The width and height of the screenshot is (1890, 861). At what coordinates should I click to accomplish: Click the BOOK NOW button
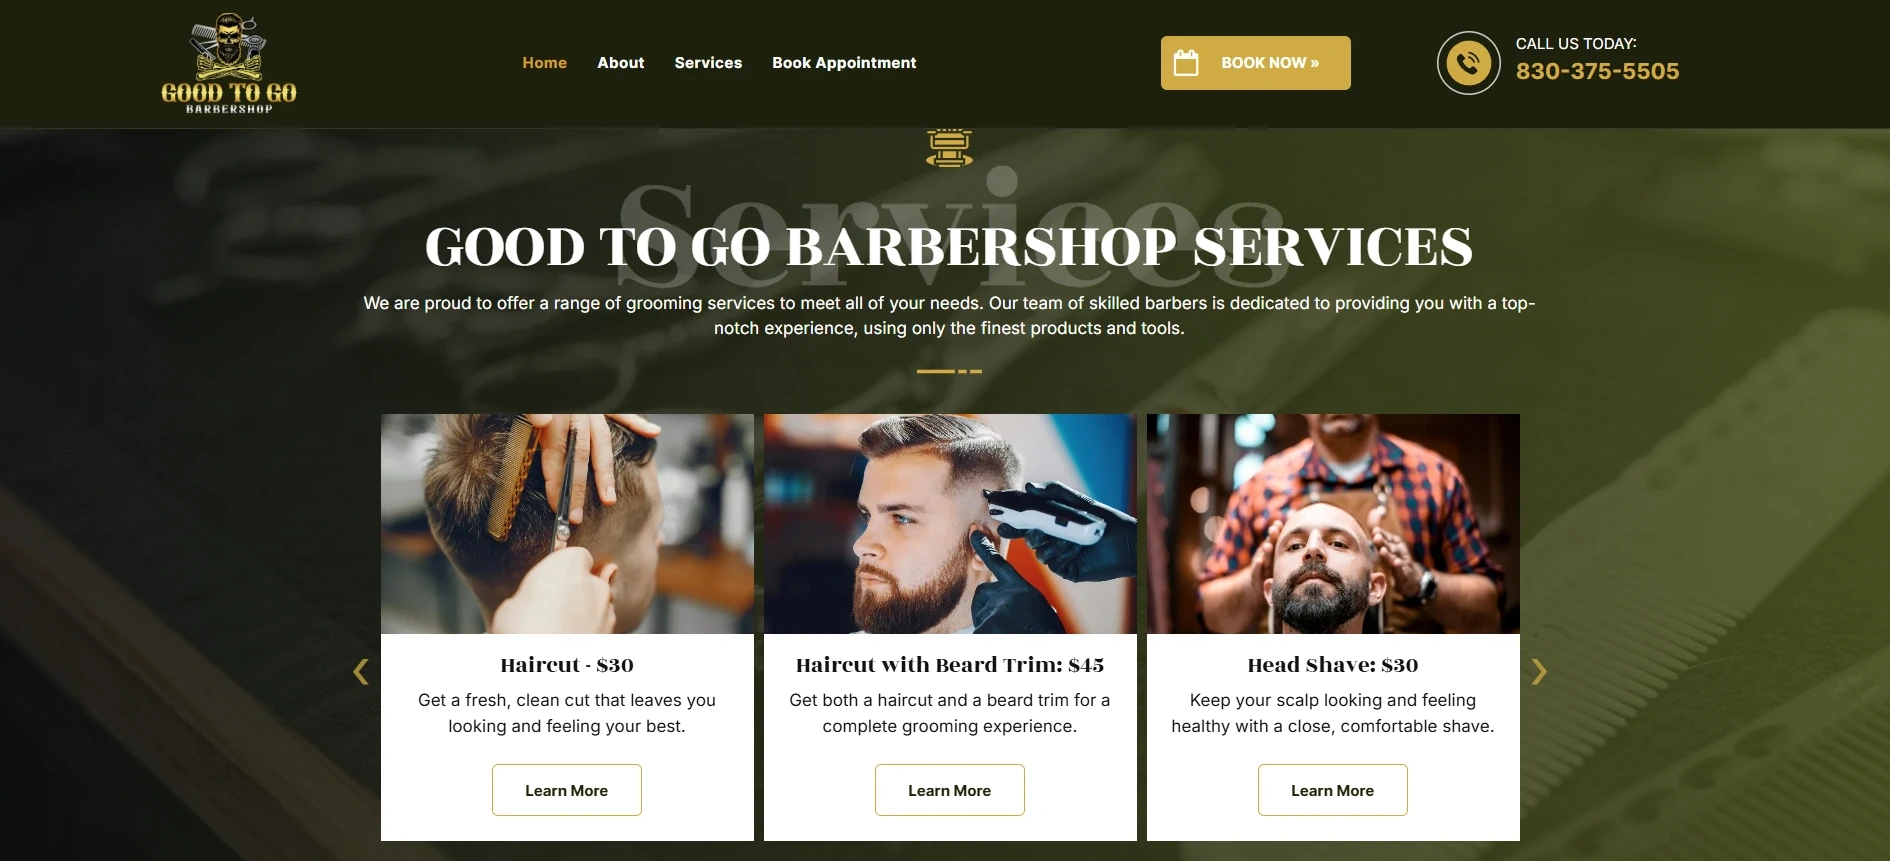(x=1255, y=63)
